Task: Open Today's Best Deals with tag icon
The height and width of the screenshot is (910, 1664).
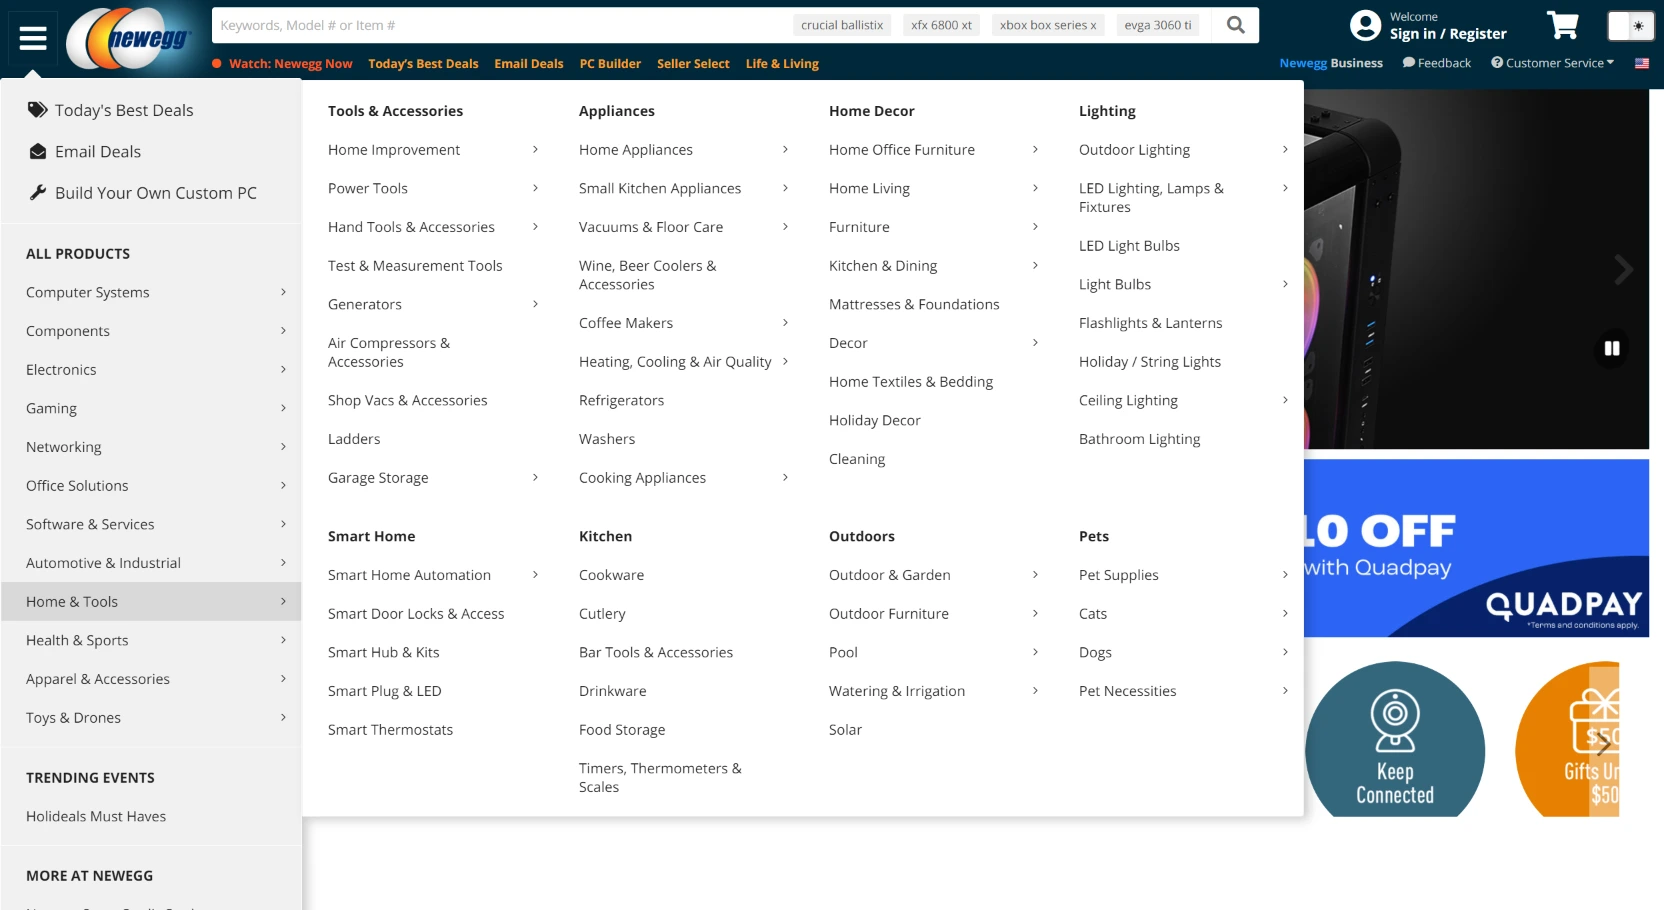Action: pos(124,110)
